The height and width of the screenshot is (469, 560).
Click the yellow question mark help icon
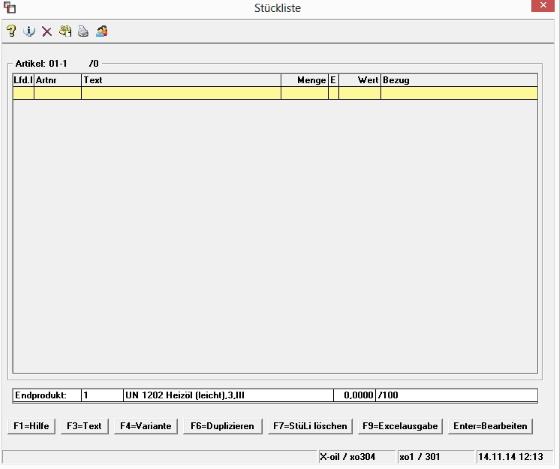pyautogui.click(x=11, y=31)
